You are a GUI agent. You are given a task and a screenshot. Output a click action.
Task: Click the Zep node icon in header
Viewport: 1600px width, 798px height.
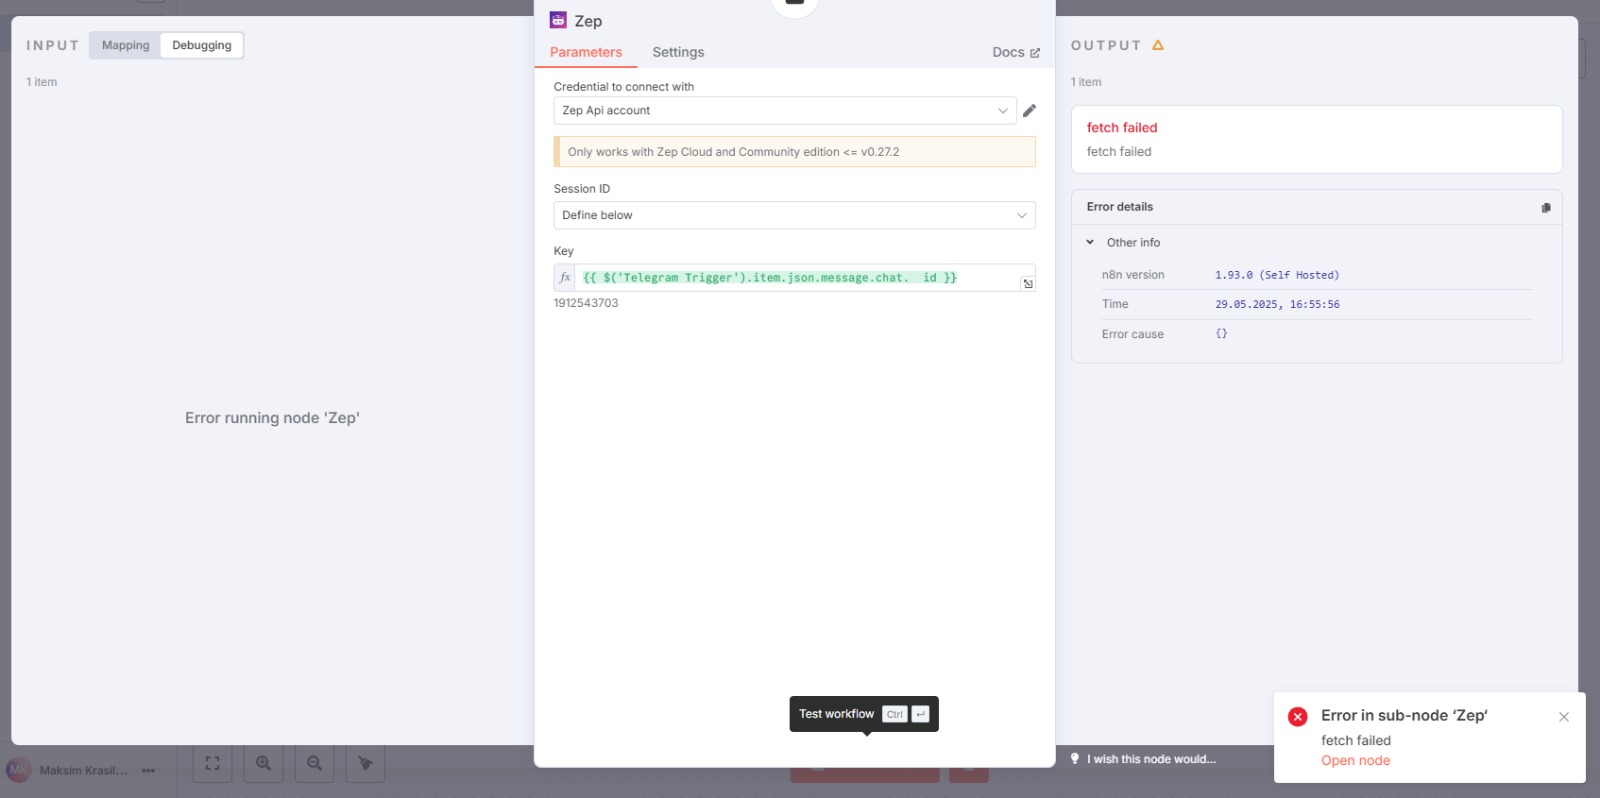558,20
